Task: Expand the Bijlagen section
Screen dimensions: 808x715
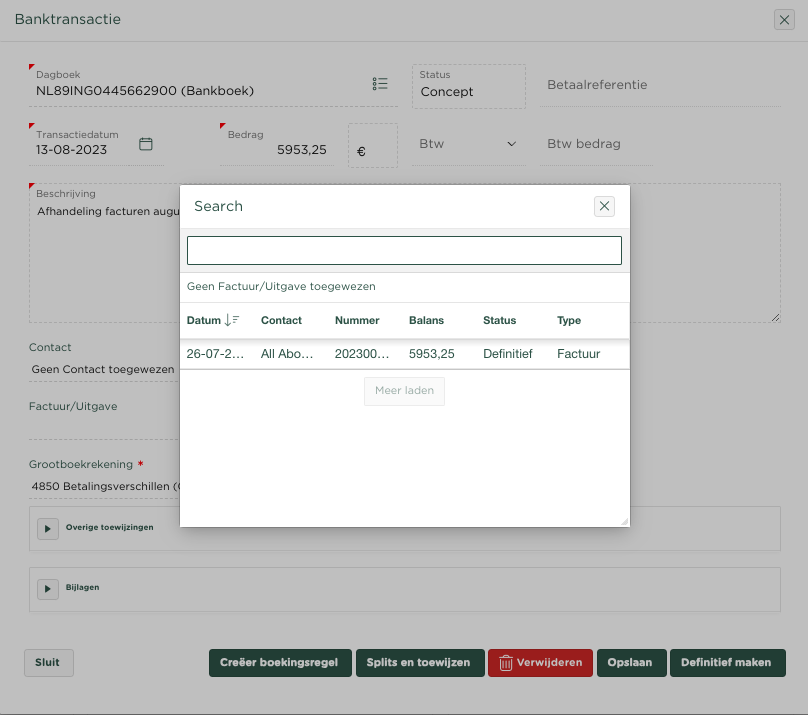Action: [48, 589]
